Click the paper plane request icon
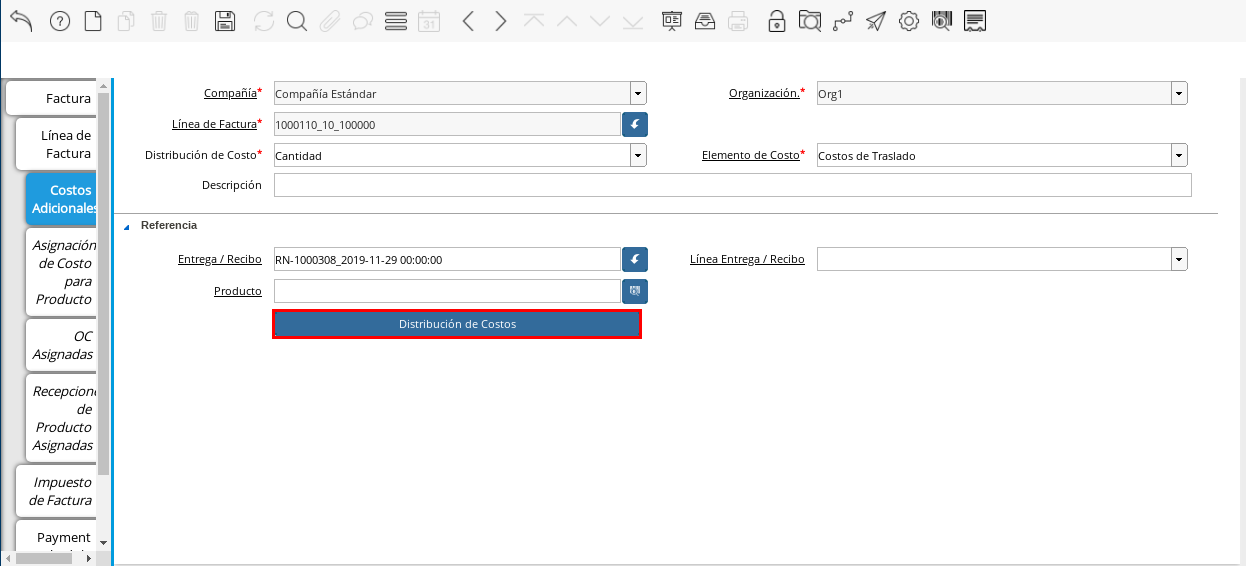This screenshot has height=566, width=1246. [876, 21]
